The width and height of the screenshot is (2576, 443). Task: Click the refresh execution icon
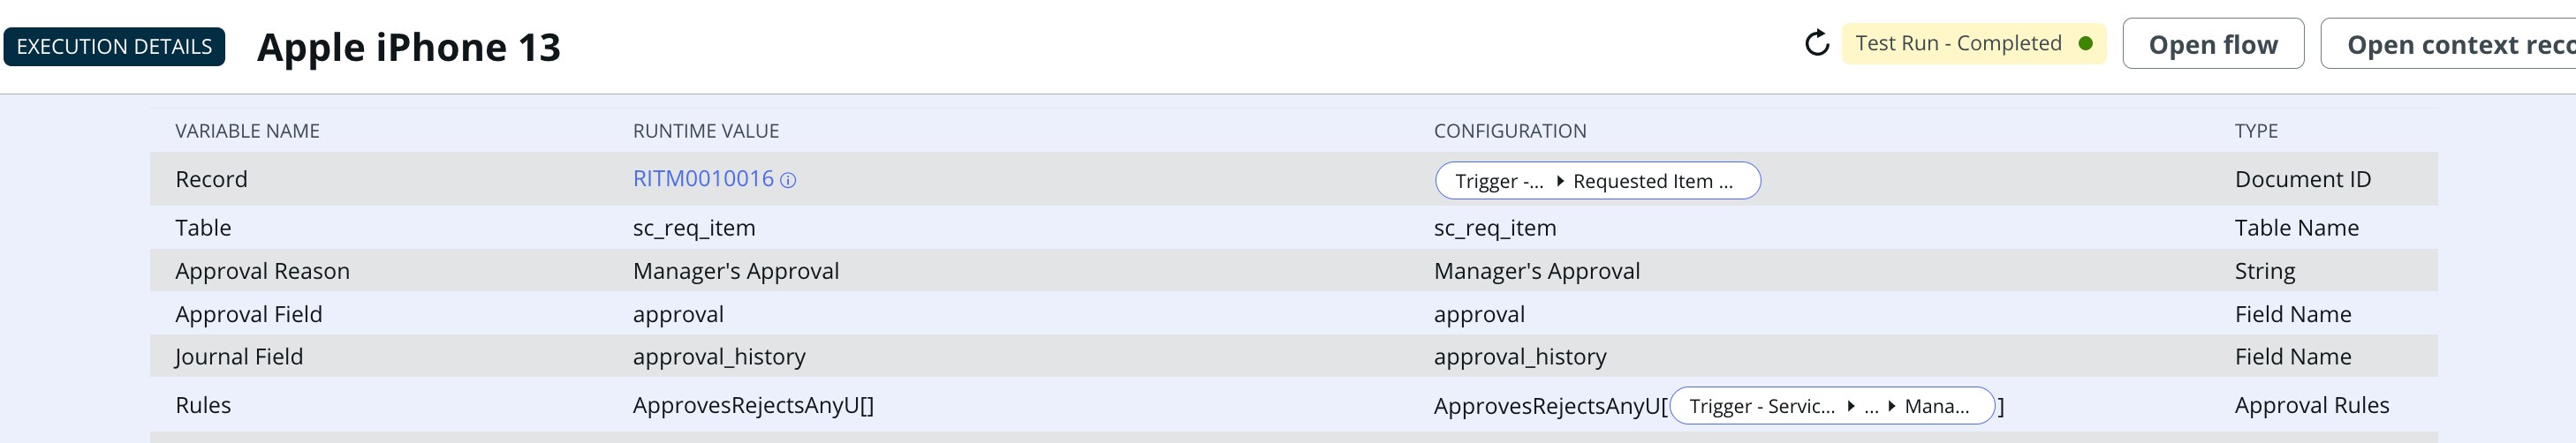tap(1817, 43)
